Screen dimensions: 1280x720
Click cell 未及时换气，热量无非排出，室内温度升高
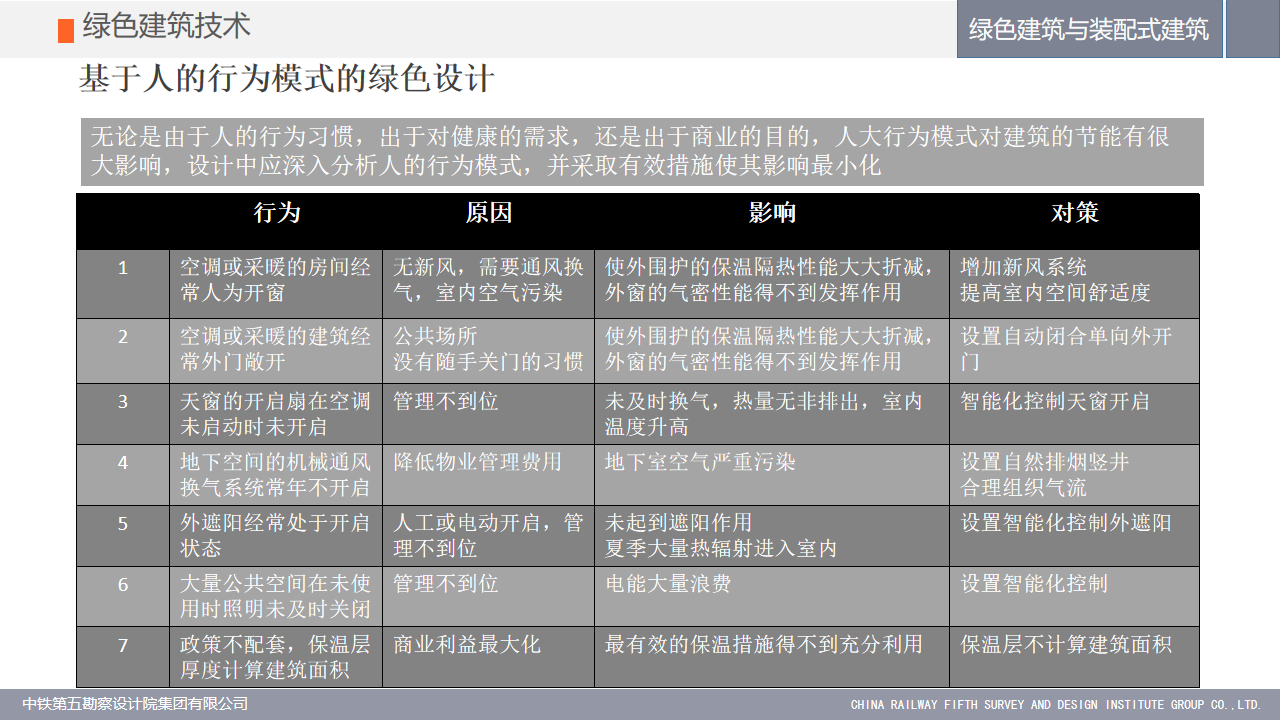point(772,414)
